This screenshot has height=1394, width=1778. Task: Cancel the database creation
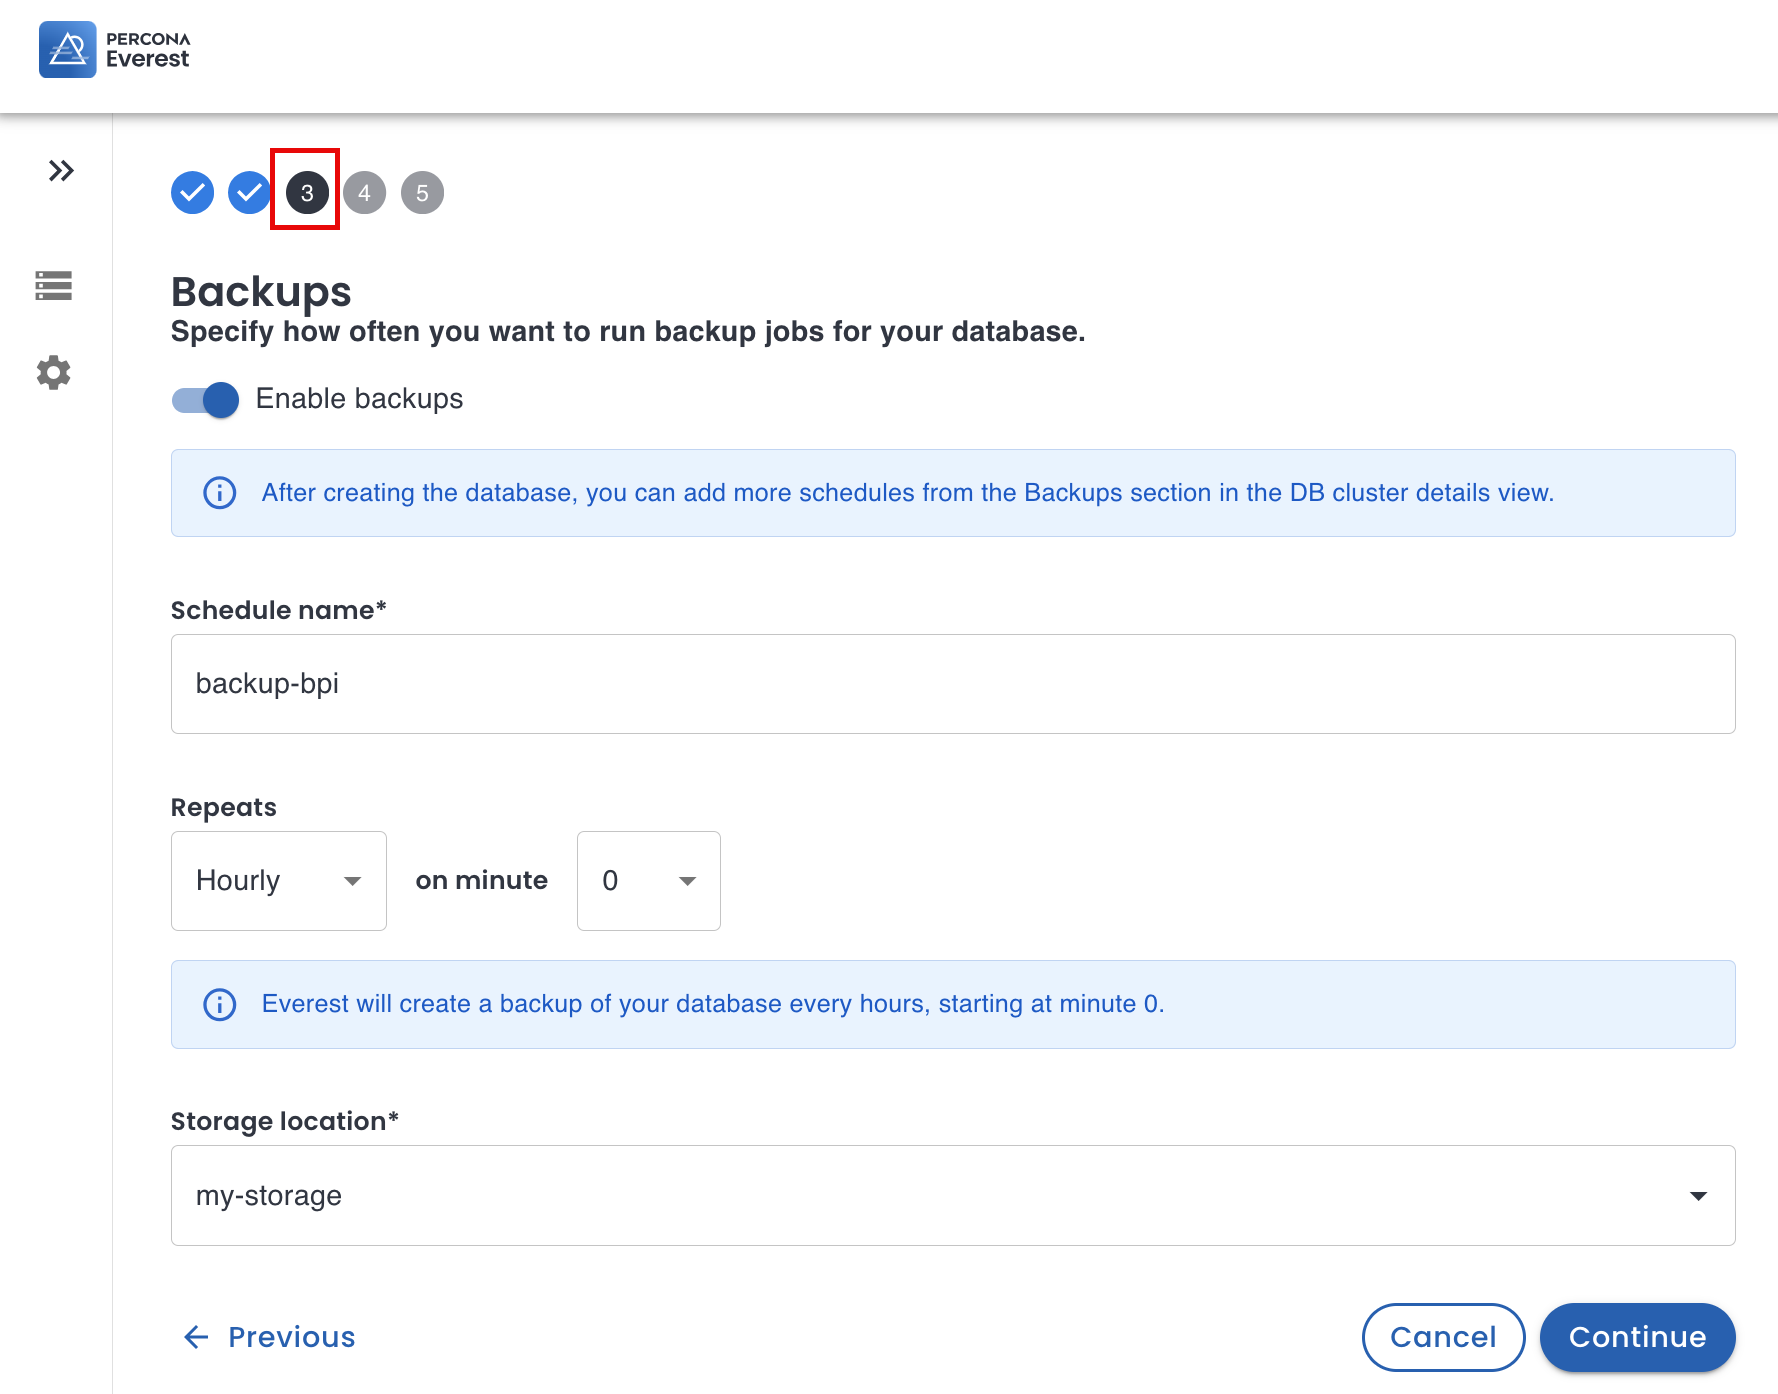tap(1443, 1337)
